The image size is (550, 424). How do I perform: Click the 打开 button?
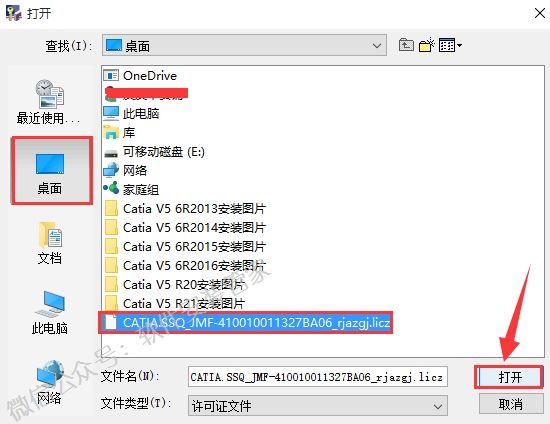coord(509,377)
